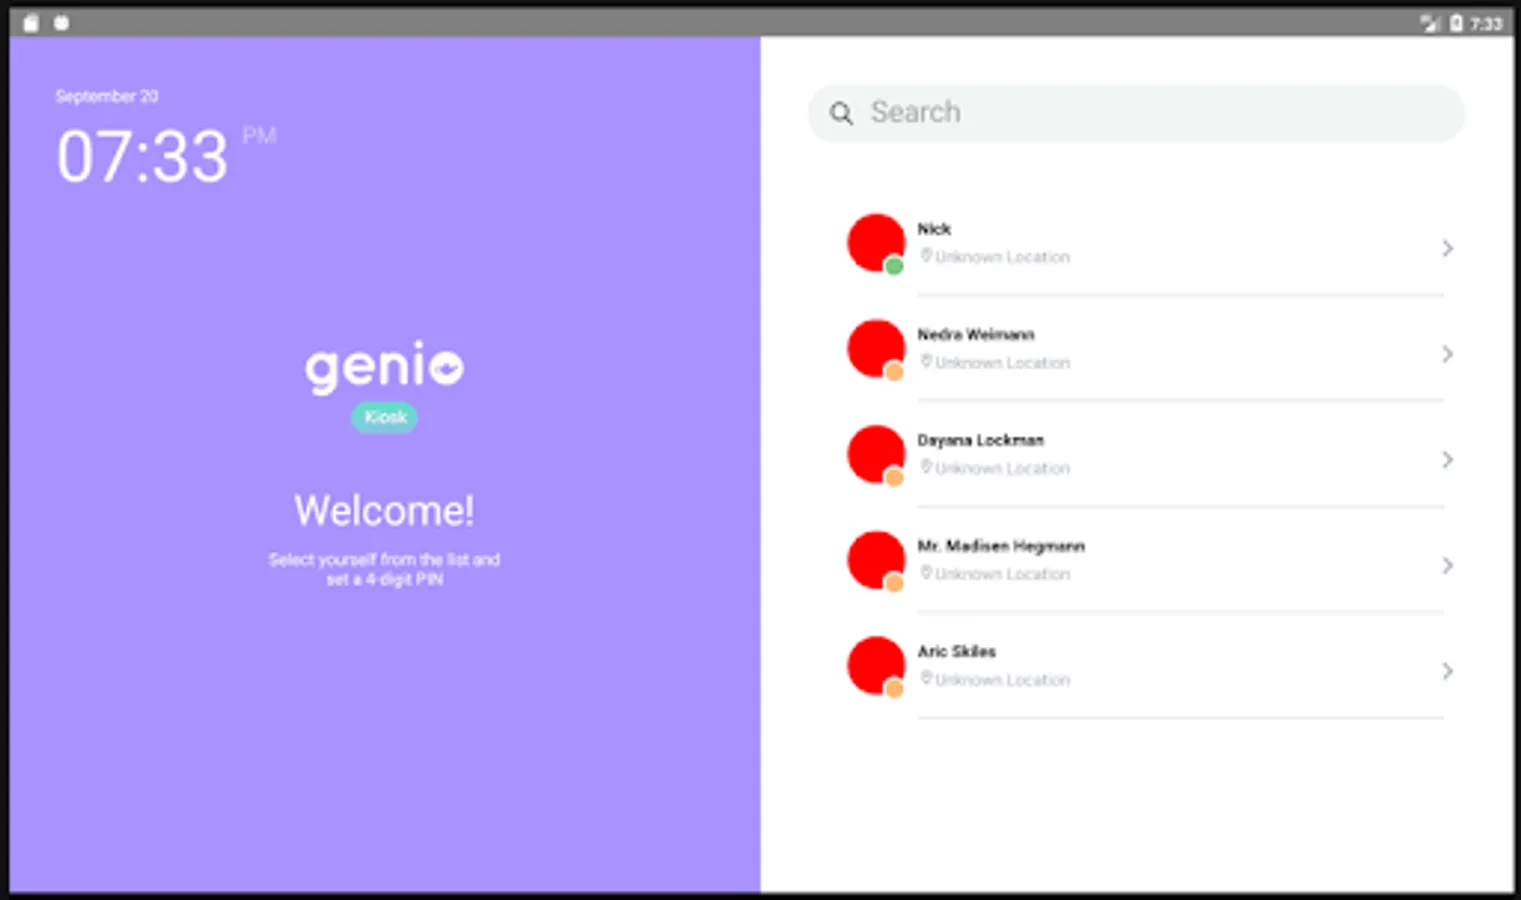The width and height of the screenshot is (1521, 900).
Task: Tap the battery icon in status bar
Action: click(x=1456, y=22)
